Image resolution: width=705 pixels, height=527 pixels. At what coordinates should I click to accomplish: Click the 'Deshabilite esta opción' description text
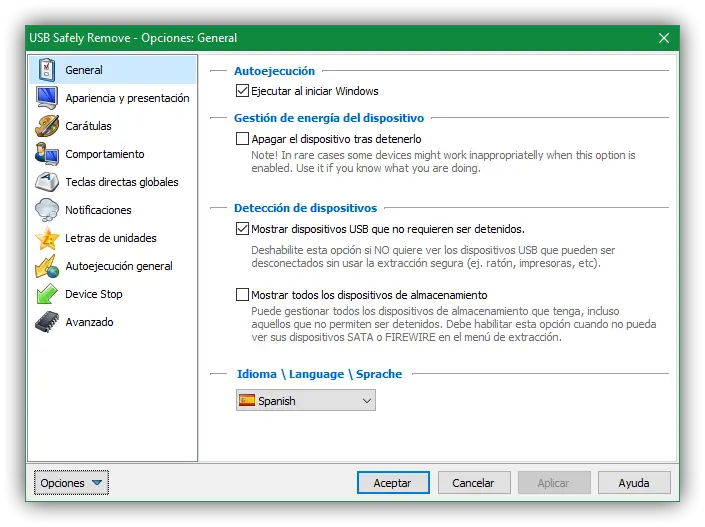(x=433, y=256)
